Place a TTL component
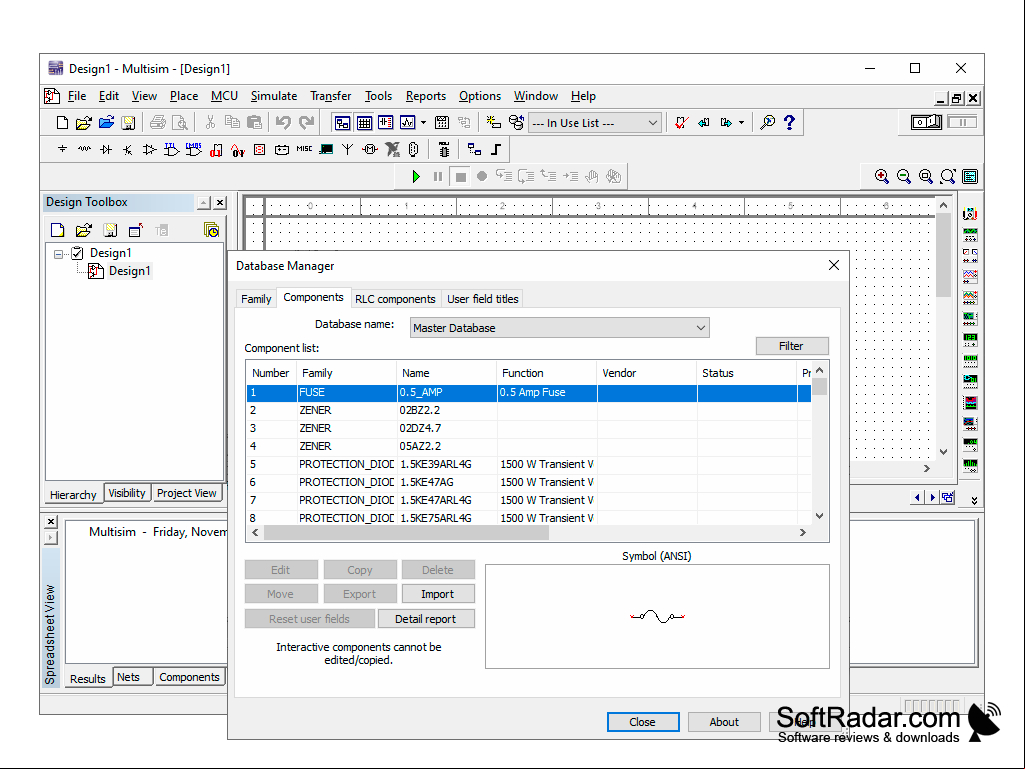The width and height of the screenshot is (1025, 769). 171,150
